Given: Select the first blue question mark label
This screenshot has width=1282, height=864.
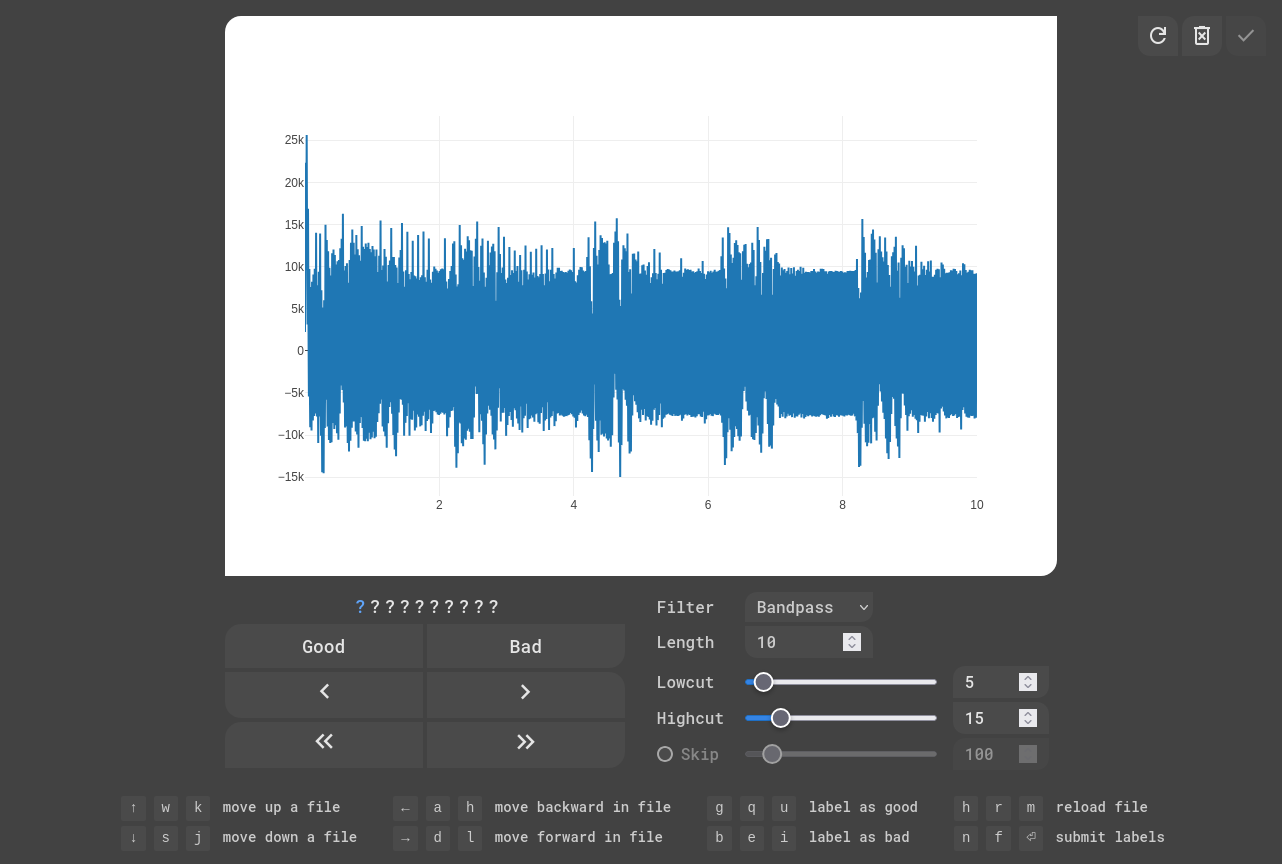Looking at the screenshot, I should coord(360,607).
